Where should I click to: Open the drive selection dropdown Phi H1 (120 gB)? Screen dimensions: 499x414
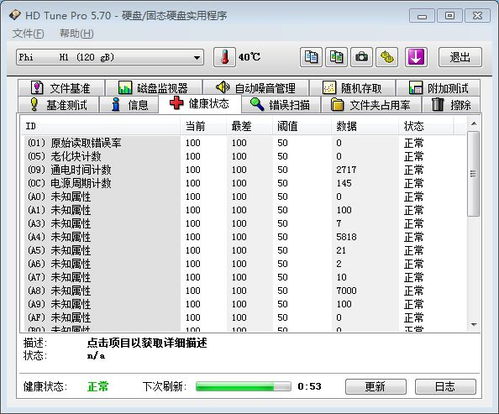110,57
